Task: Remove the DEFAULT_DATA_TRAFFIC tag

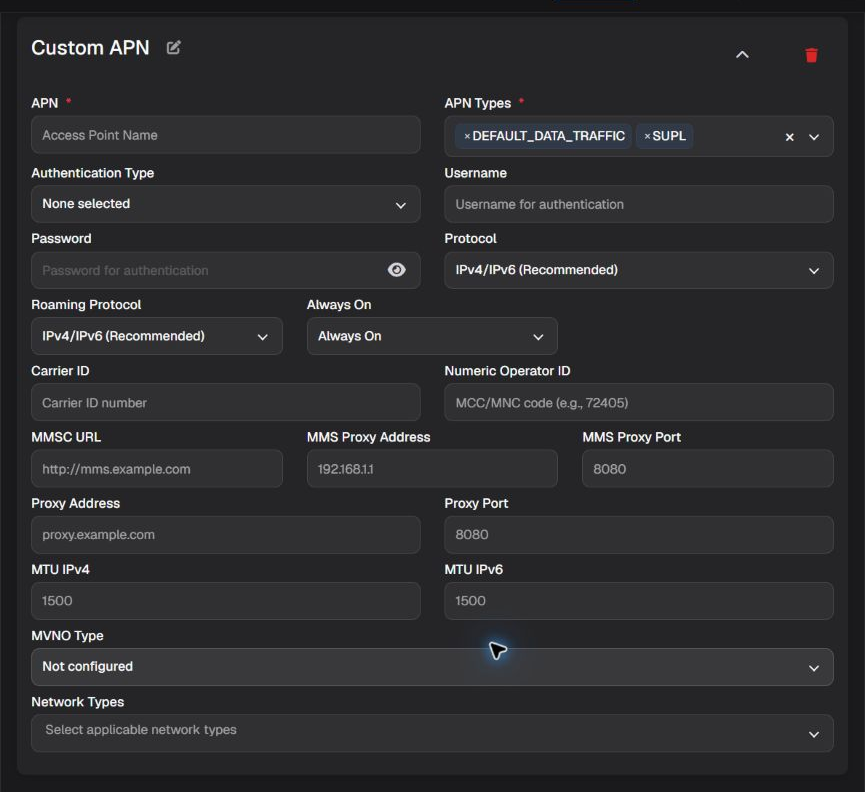Action: click(x=467, y=136)
